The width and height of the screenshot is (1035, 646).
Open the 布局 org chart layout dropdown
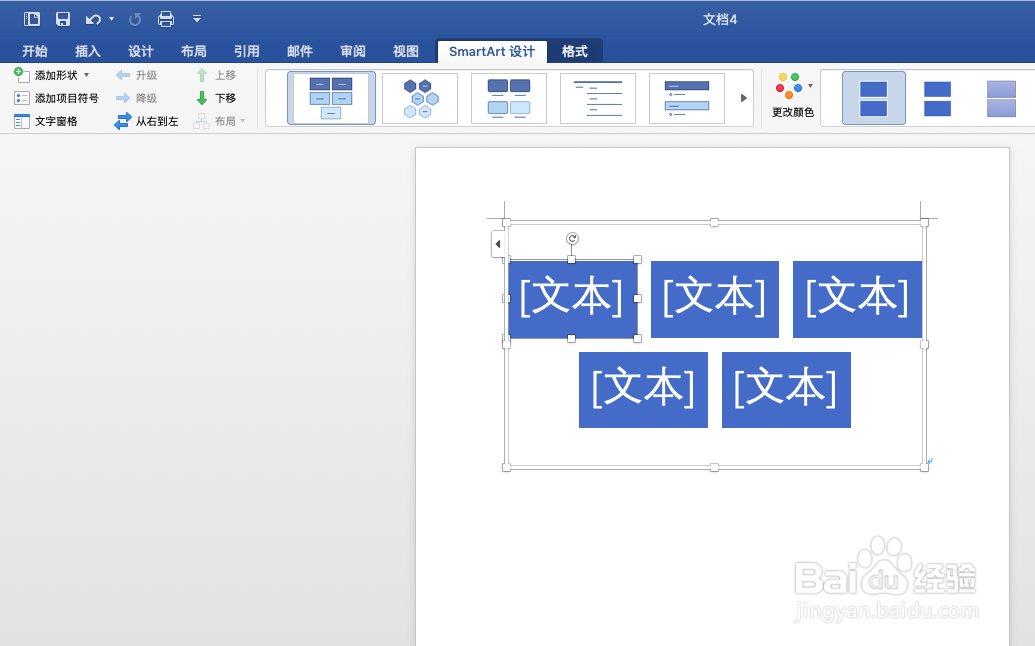pos(219,121)
